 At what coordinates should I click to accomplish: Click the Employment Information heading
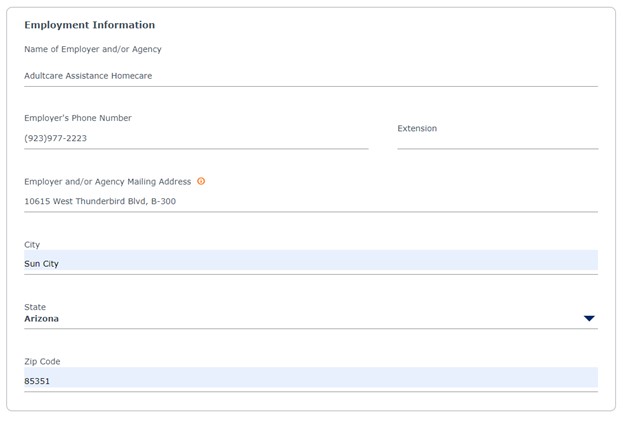[90, 25]
